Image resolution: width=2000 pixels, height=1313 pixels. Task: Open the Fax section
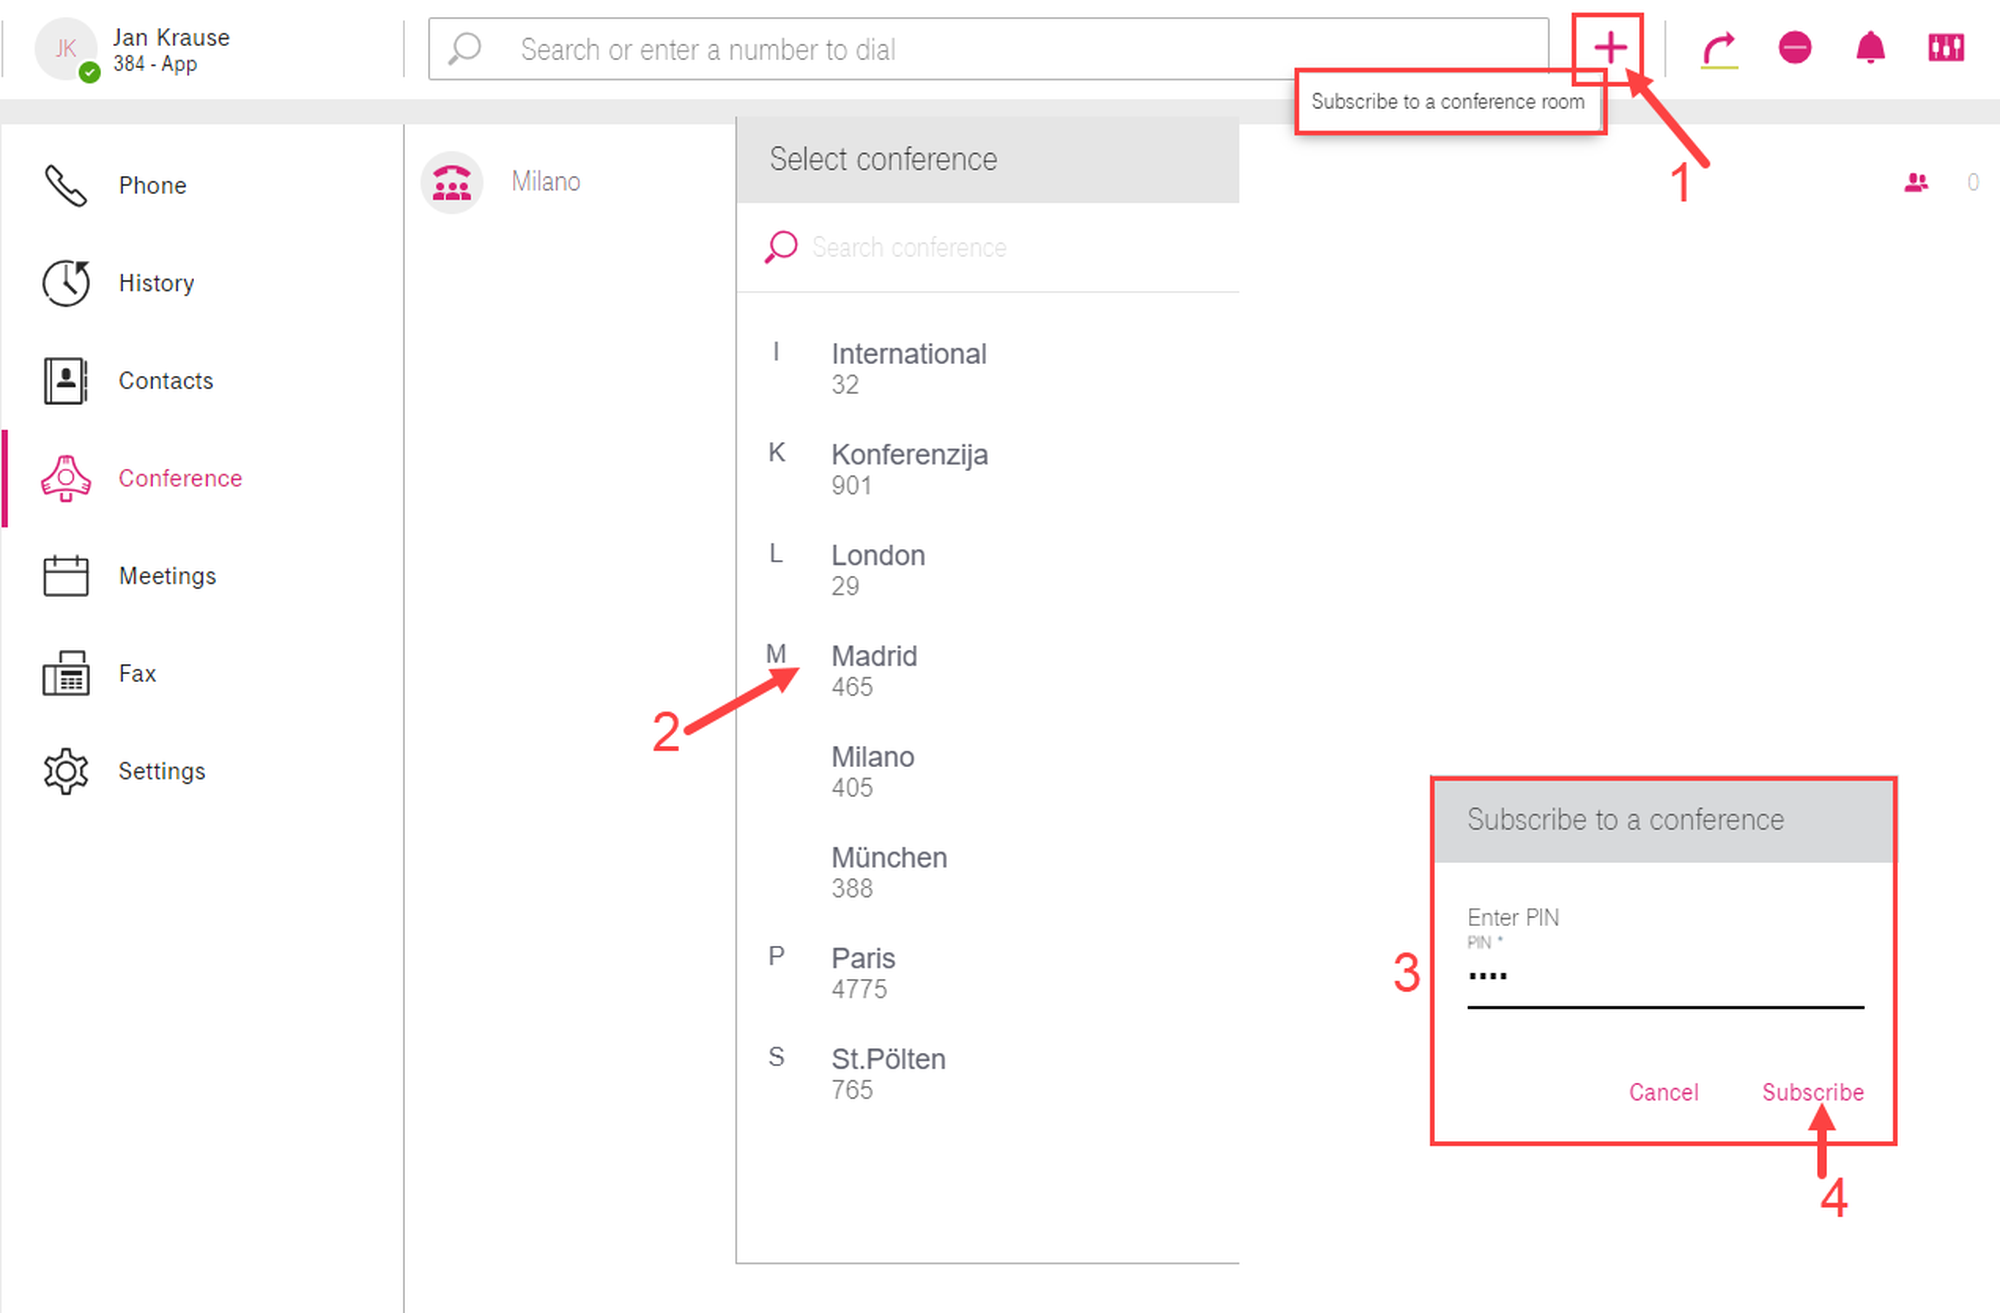coord(137,674)
